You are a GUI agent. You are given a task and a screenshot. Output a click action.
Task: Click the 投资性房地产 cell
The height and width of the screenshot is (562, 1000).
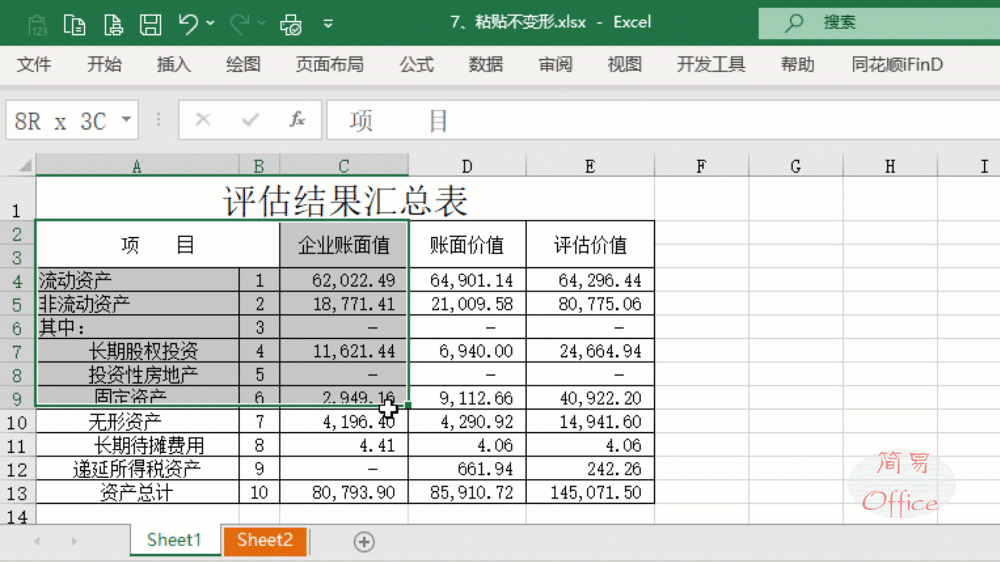137,374
